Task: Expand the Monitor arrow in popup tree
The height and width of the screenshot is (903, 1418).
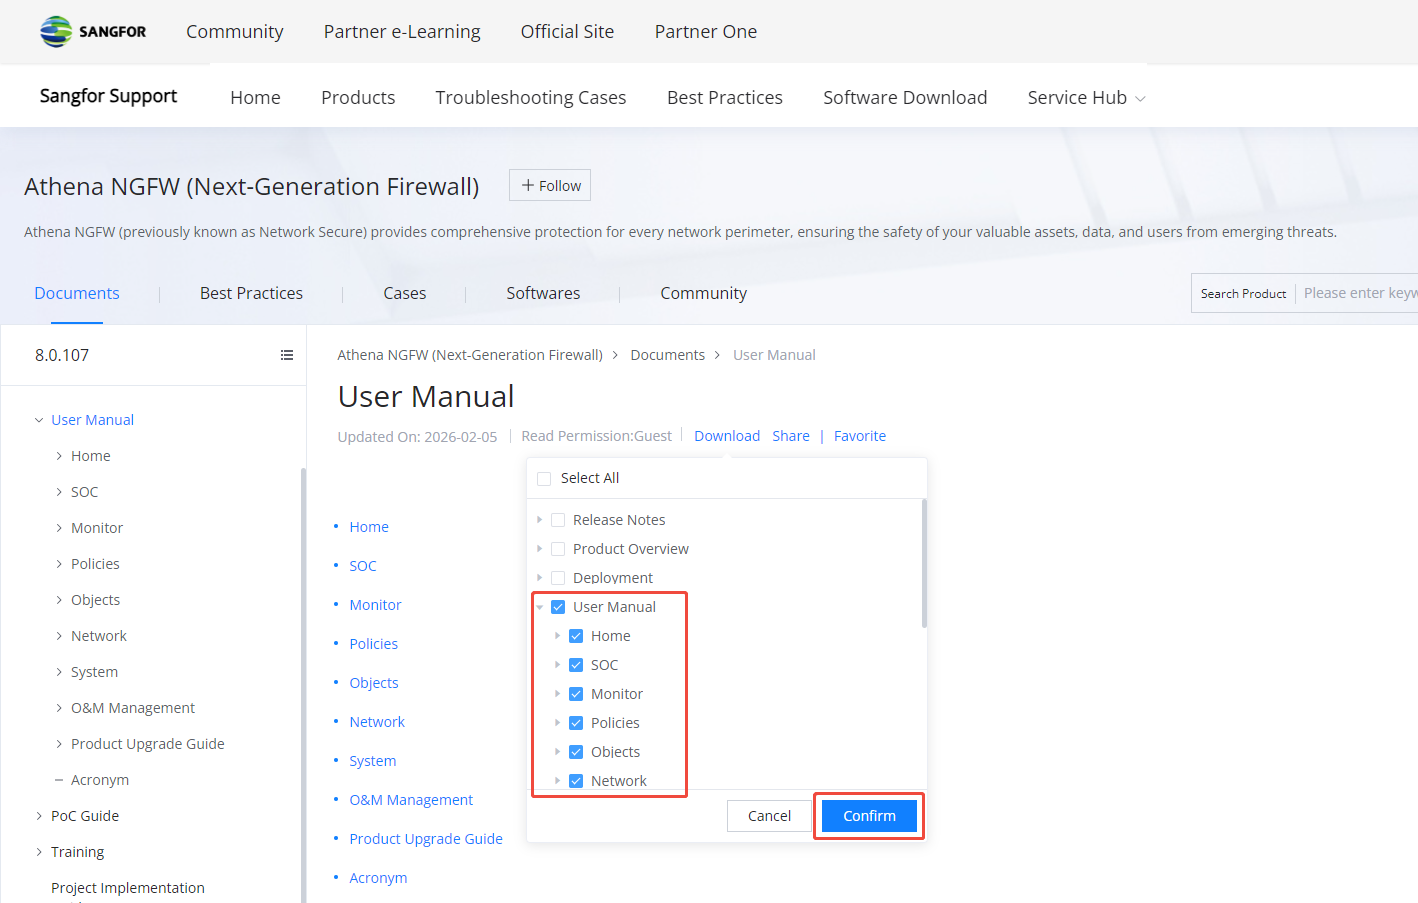Action: pos(557,694)
